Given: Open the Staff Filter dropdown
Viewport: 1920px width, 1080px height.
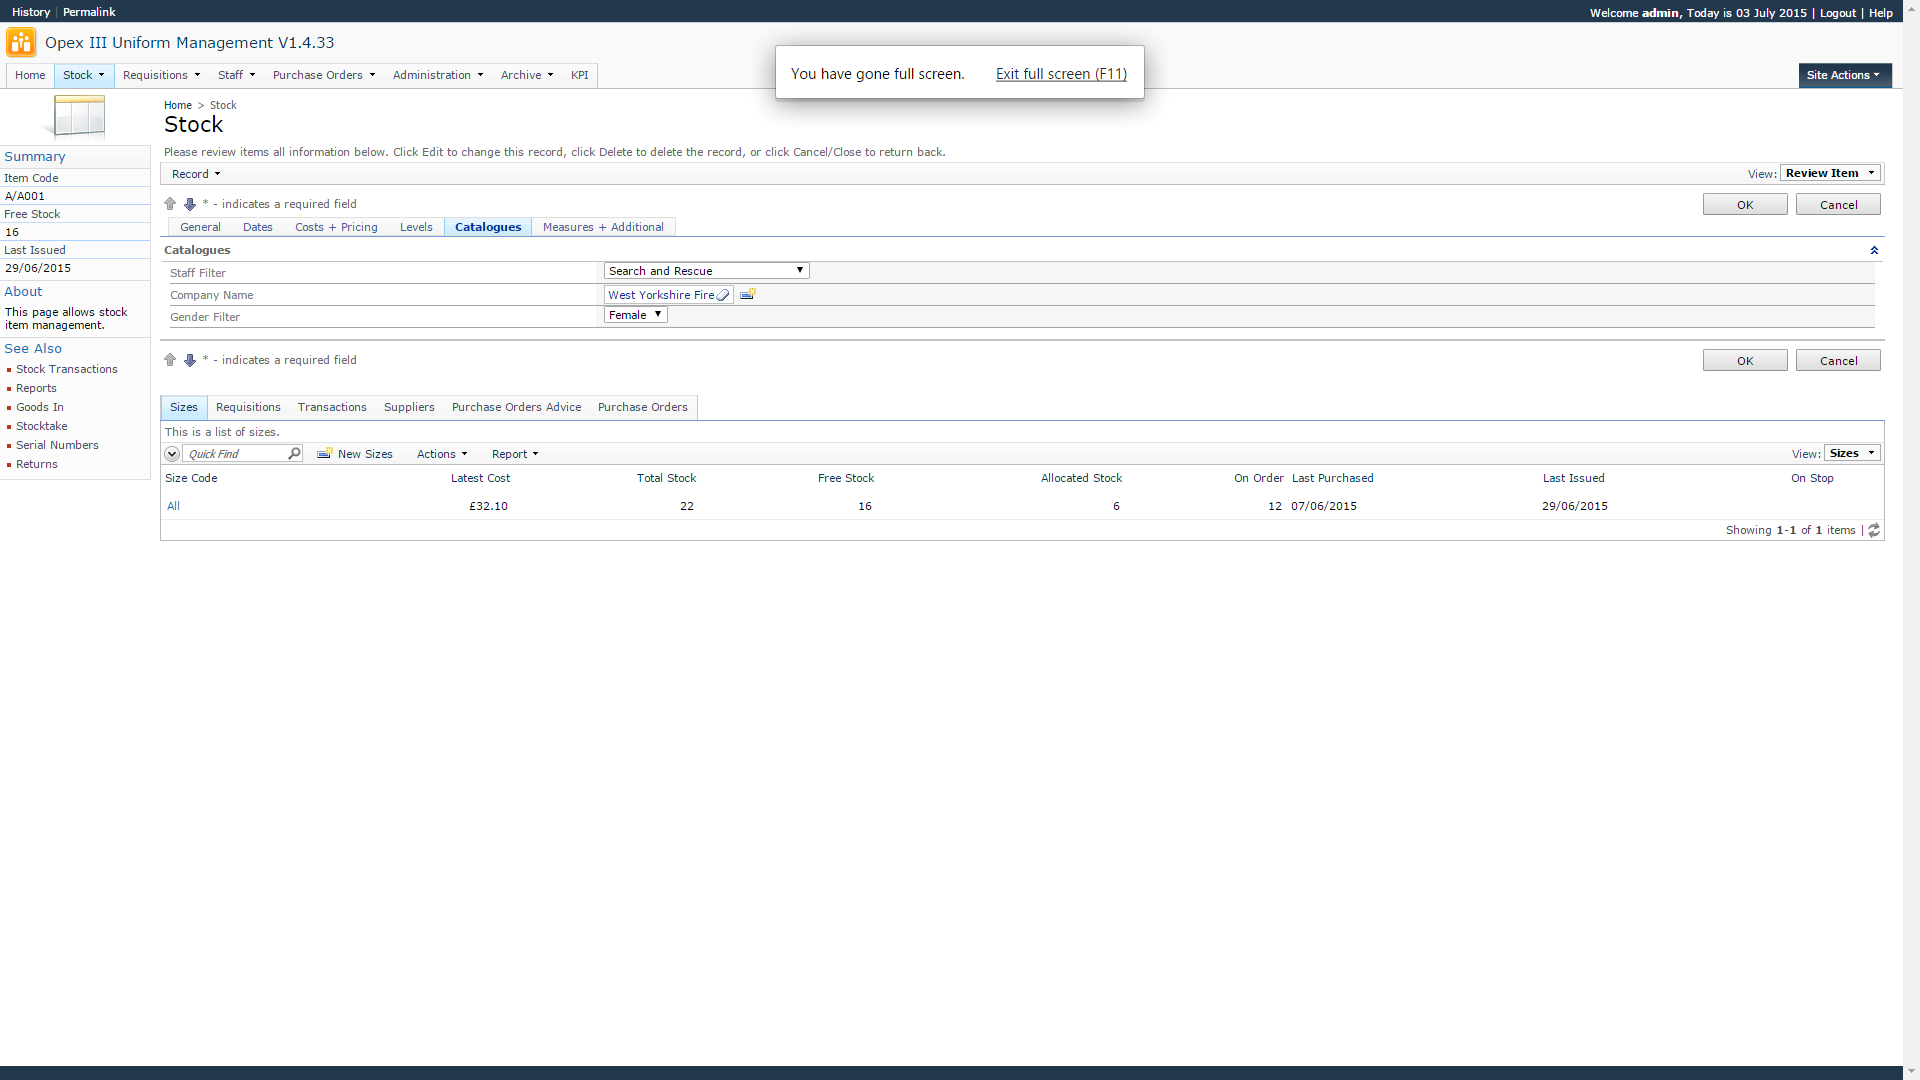Looking at the screenshot, I should click(x=706, y=271).
